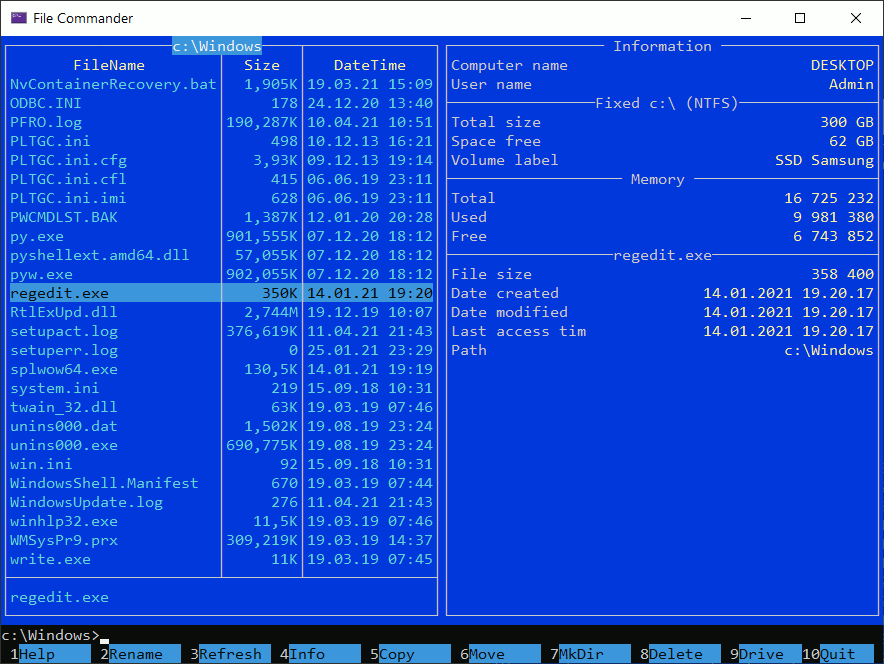Click the FileName column header
884x664 pixels.
click(x=109, y=65)
